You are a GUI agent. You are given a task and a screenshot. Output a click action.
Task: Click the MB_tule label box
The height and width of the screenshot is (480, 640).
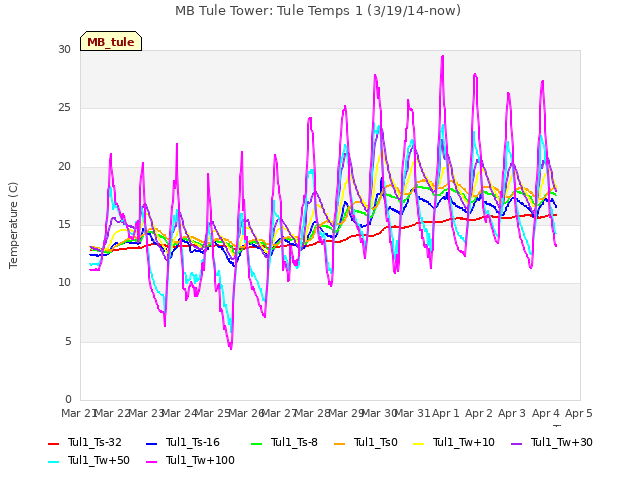(x=111, y=41)
